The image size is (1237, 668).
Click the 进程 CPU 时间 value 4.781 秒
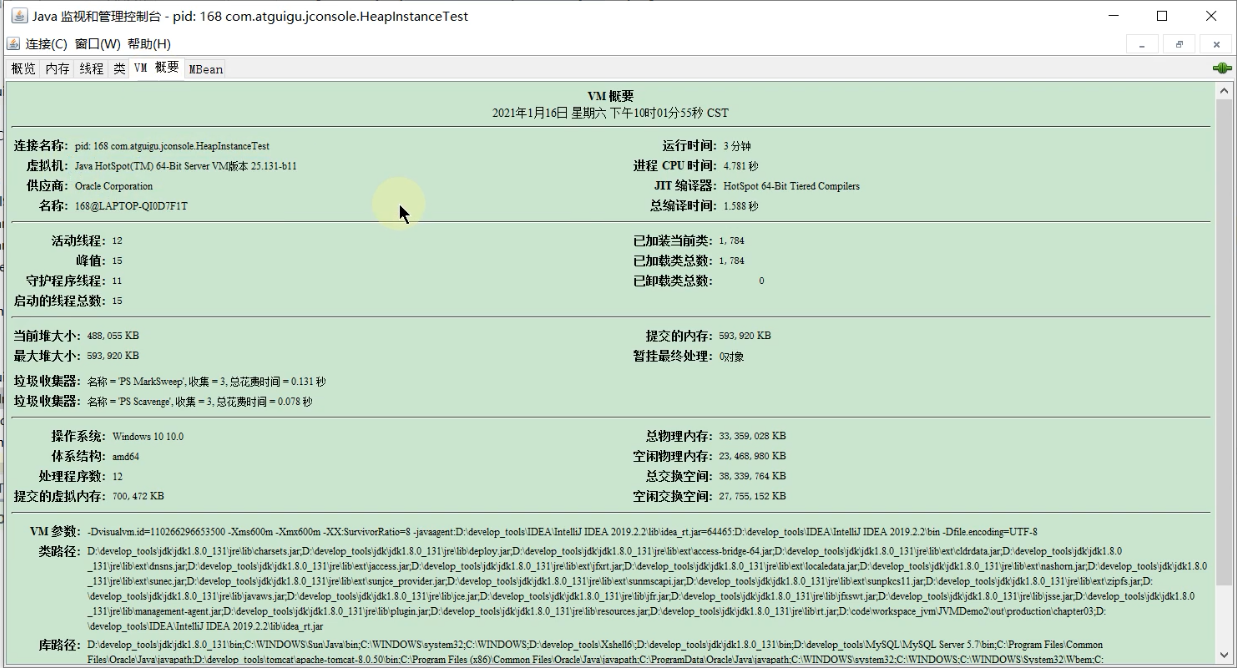coord(741,166)
